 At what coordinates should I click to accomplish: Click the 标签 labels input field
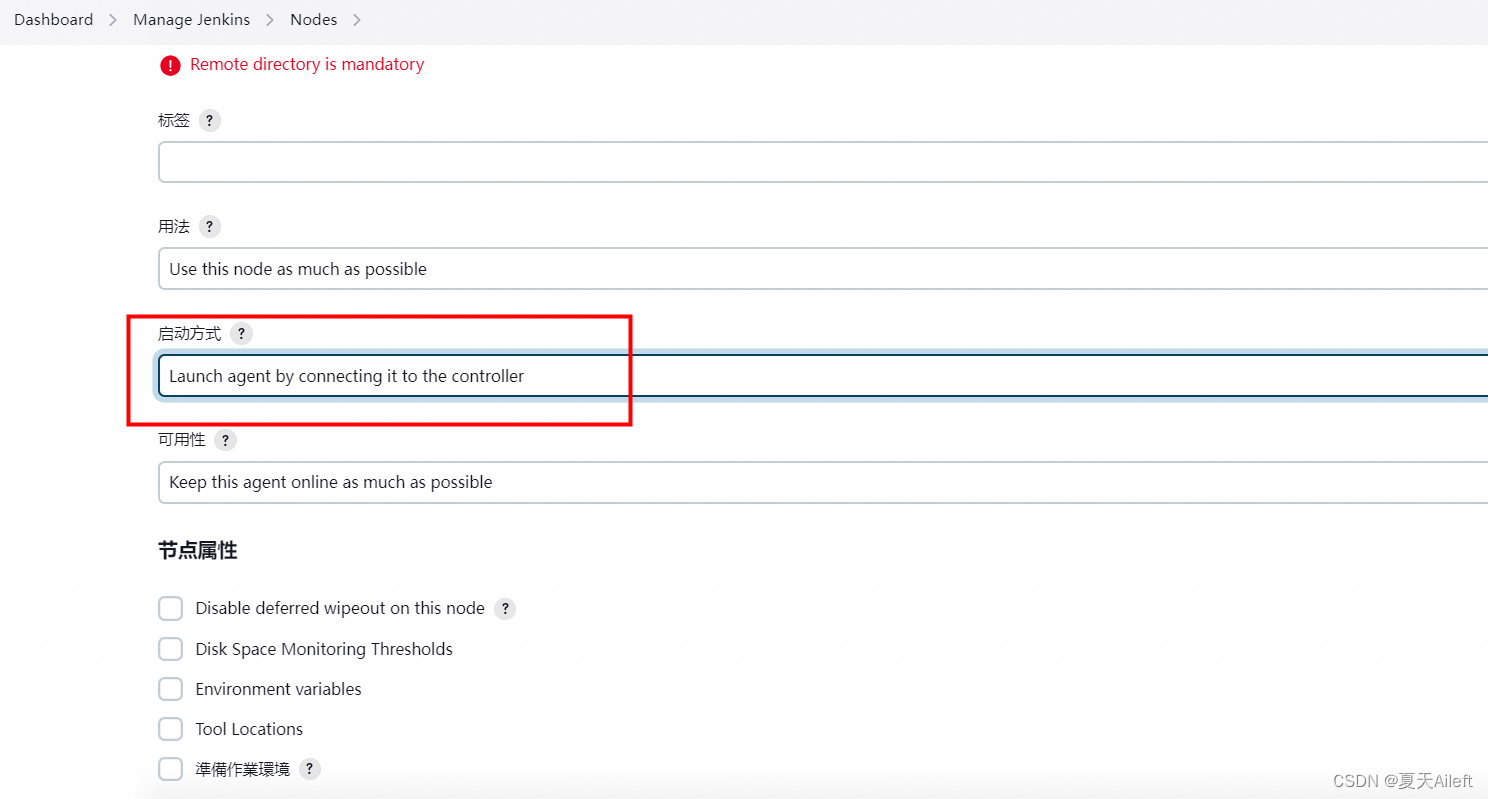[x=820, y=162]
